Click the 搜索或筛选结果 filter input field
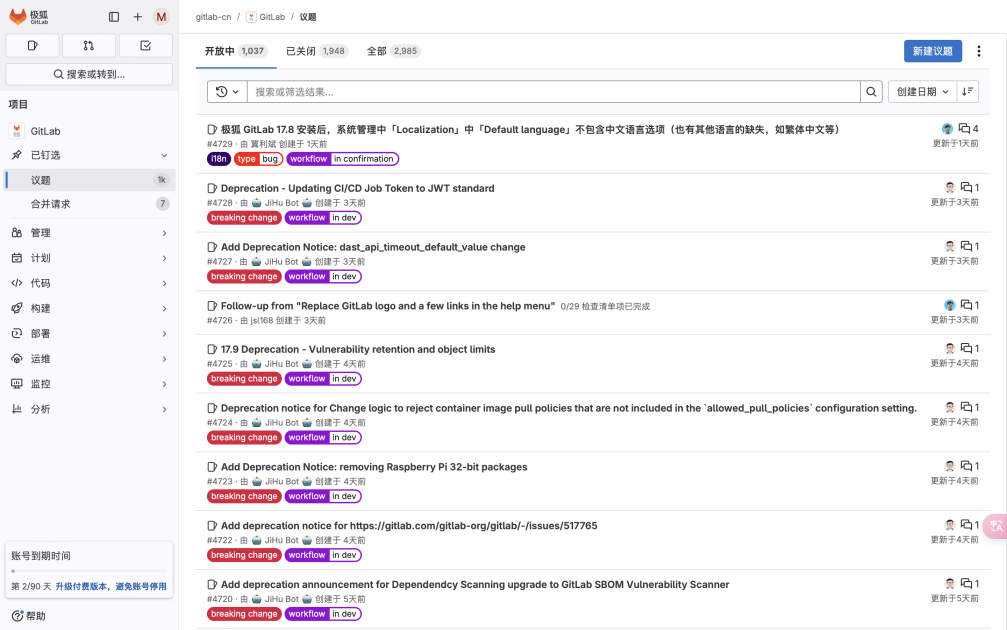This screenshot has width=1007, height=630. coord(553,92)
